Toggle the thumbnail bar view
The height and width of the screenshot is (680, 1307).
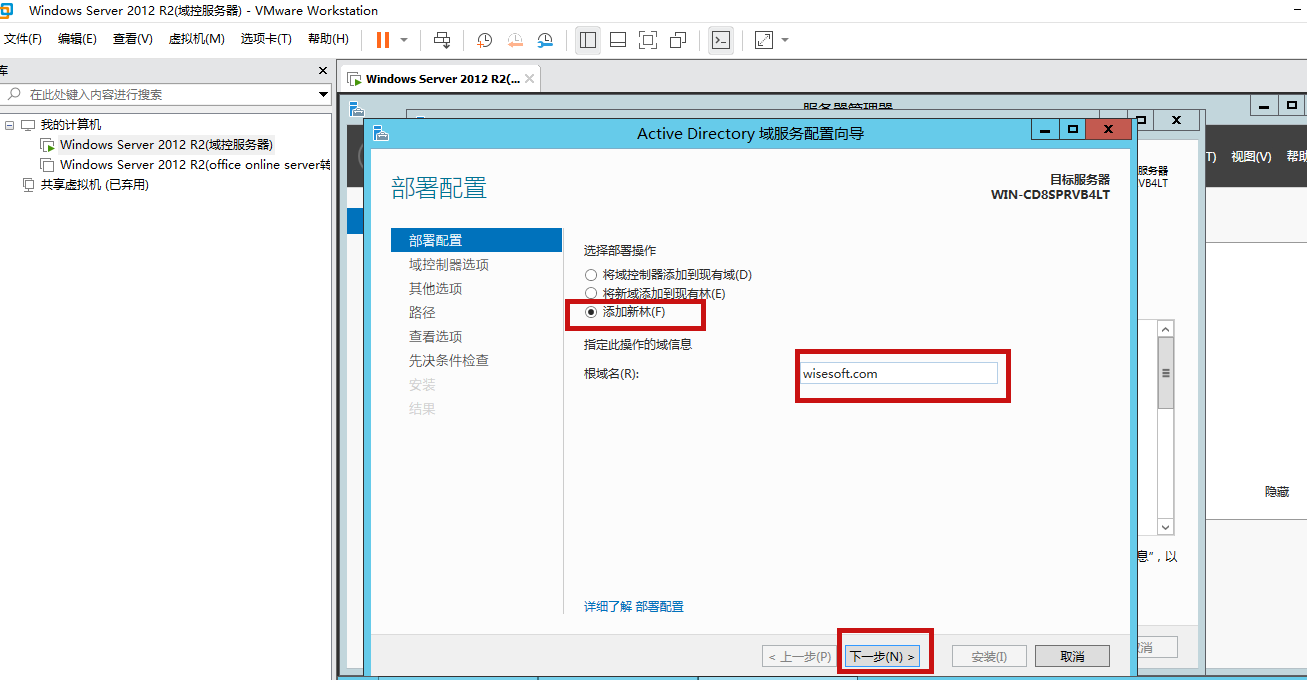coord(618,40)
